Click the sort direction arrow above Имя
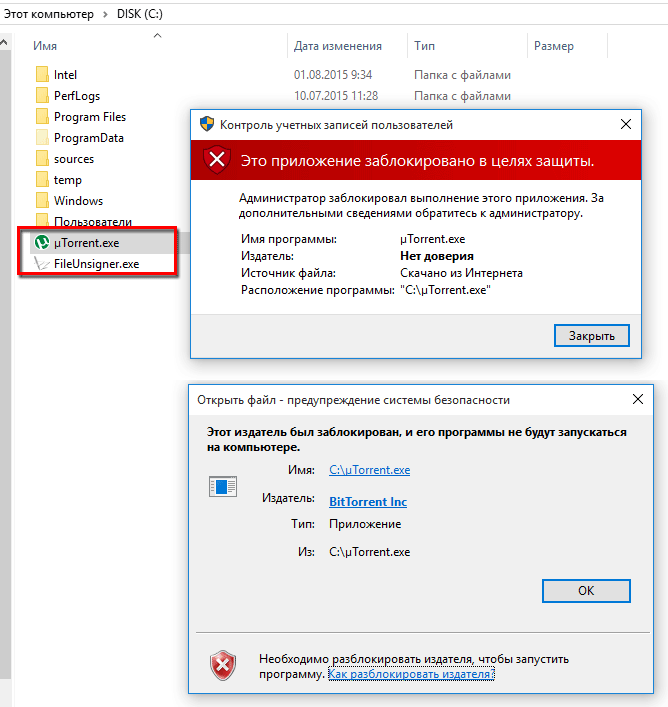Image resolution: width=668 pixels, height=707 pixels. click(x=157, y=36)
